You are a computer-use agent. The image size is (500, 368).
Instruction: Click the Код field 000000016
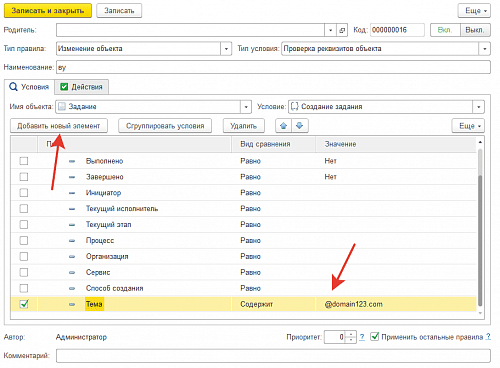tap(397, 30)
